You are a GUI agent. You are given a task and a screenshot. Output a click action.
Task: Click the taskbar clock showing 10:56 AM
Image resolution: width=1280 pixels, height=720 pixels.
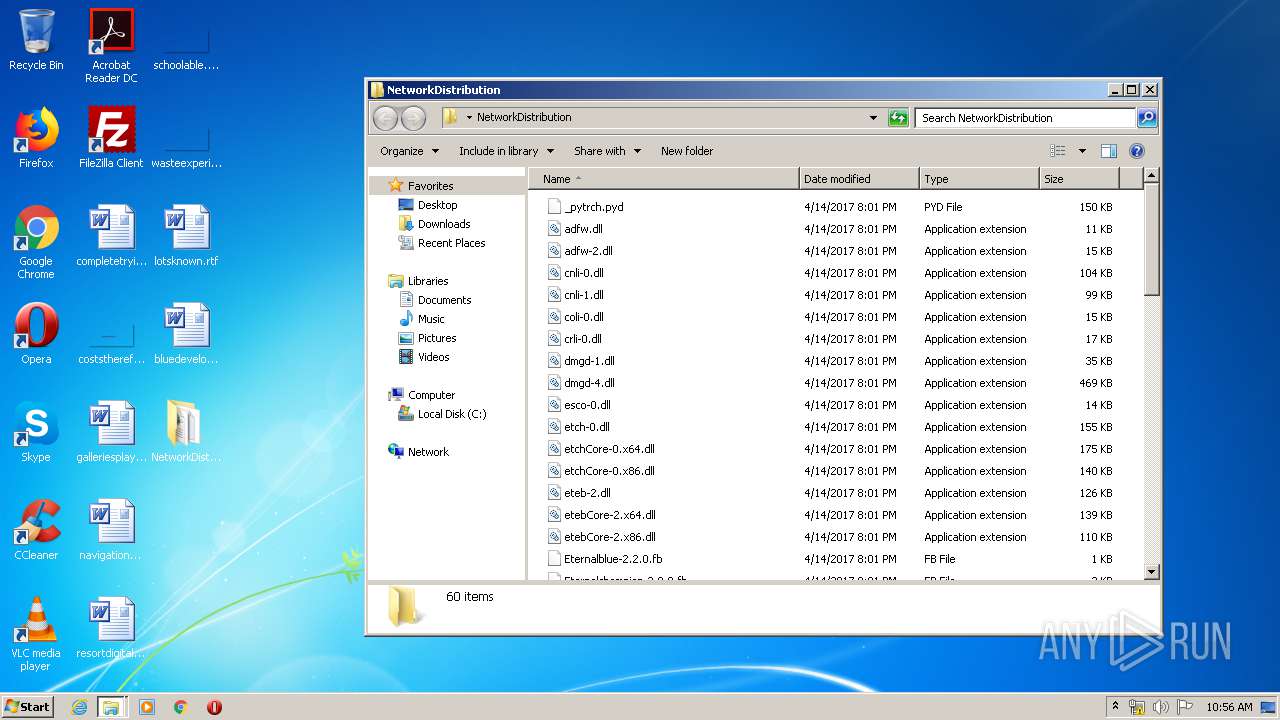click(1229, 707)
